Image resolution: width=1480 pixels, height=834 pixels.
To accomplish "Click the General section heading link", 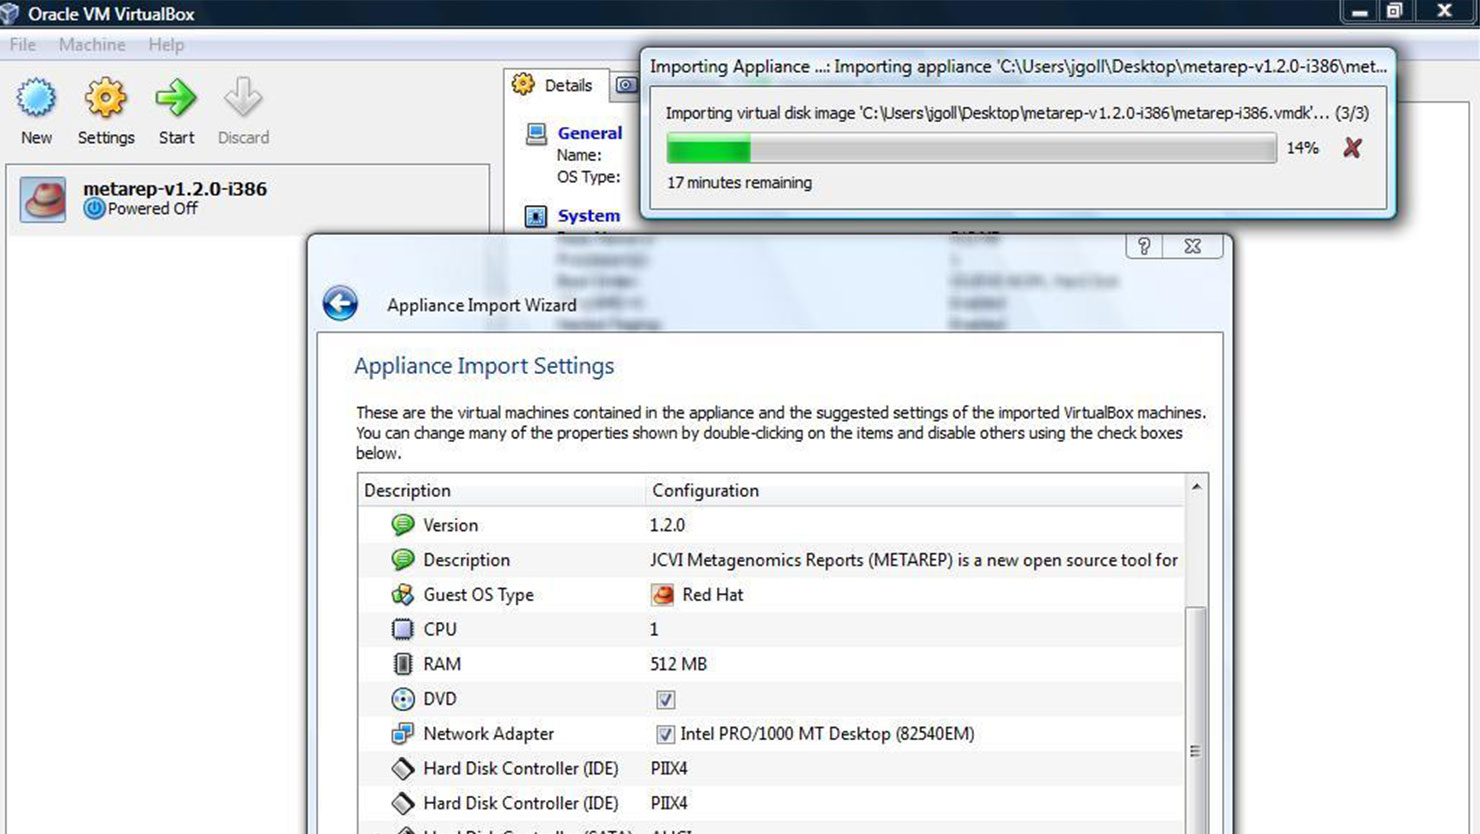I will pos(589,133).
